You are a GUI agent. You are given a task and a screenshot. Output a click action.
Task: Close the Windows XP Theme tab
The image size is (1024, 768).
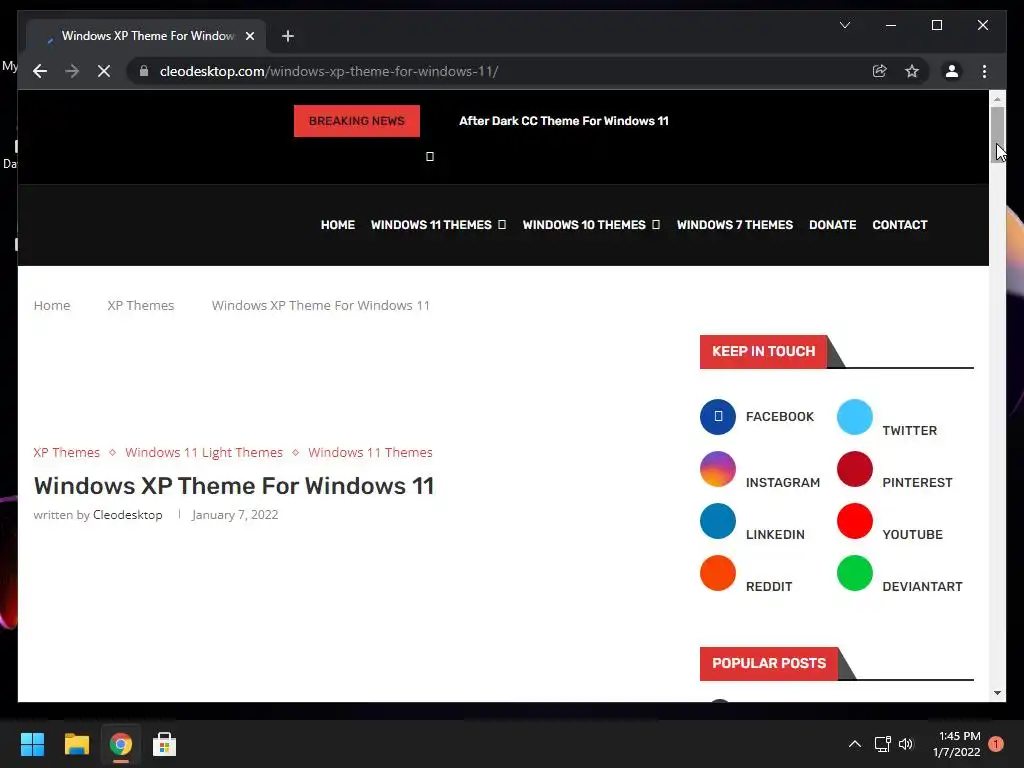click(x=249, y=36)
